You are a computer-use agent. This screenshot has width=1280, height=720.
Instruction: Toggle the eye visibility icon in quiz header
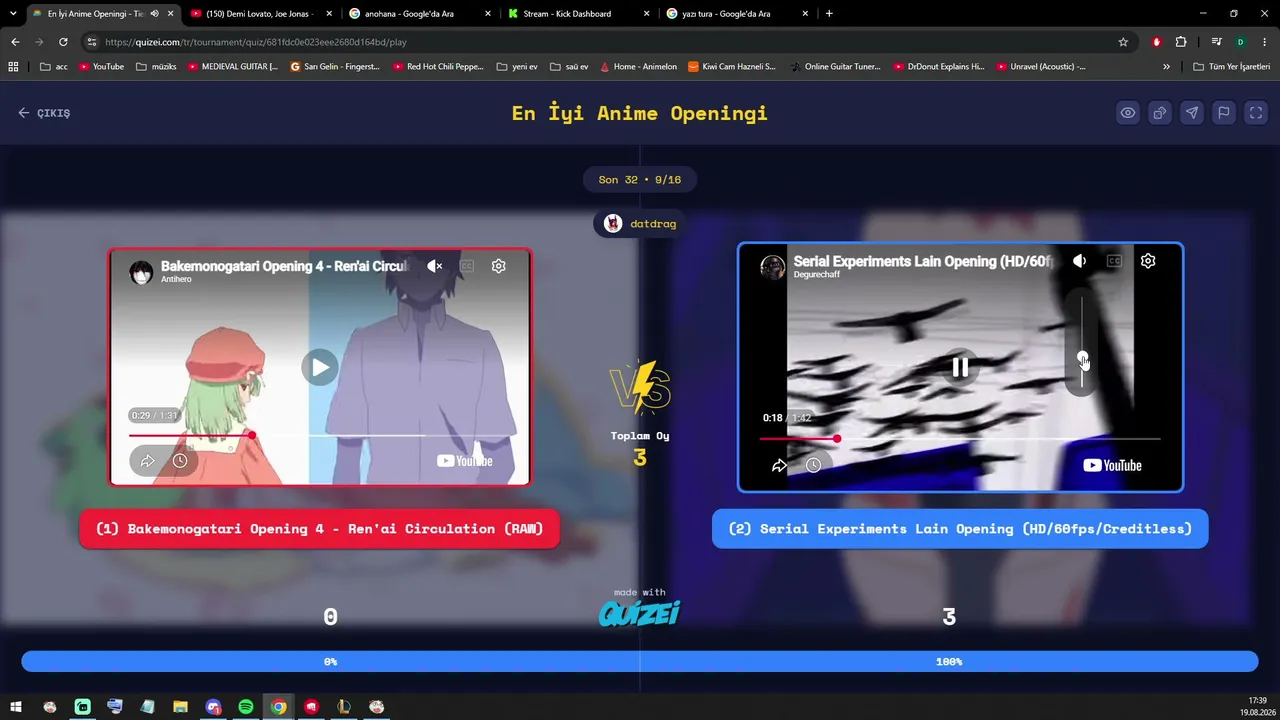pyautogui.click(x=1128, y=113)
